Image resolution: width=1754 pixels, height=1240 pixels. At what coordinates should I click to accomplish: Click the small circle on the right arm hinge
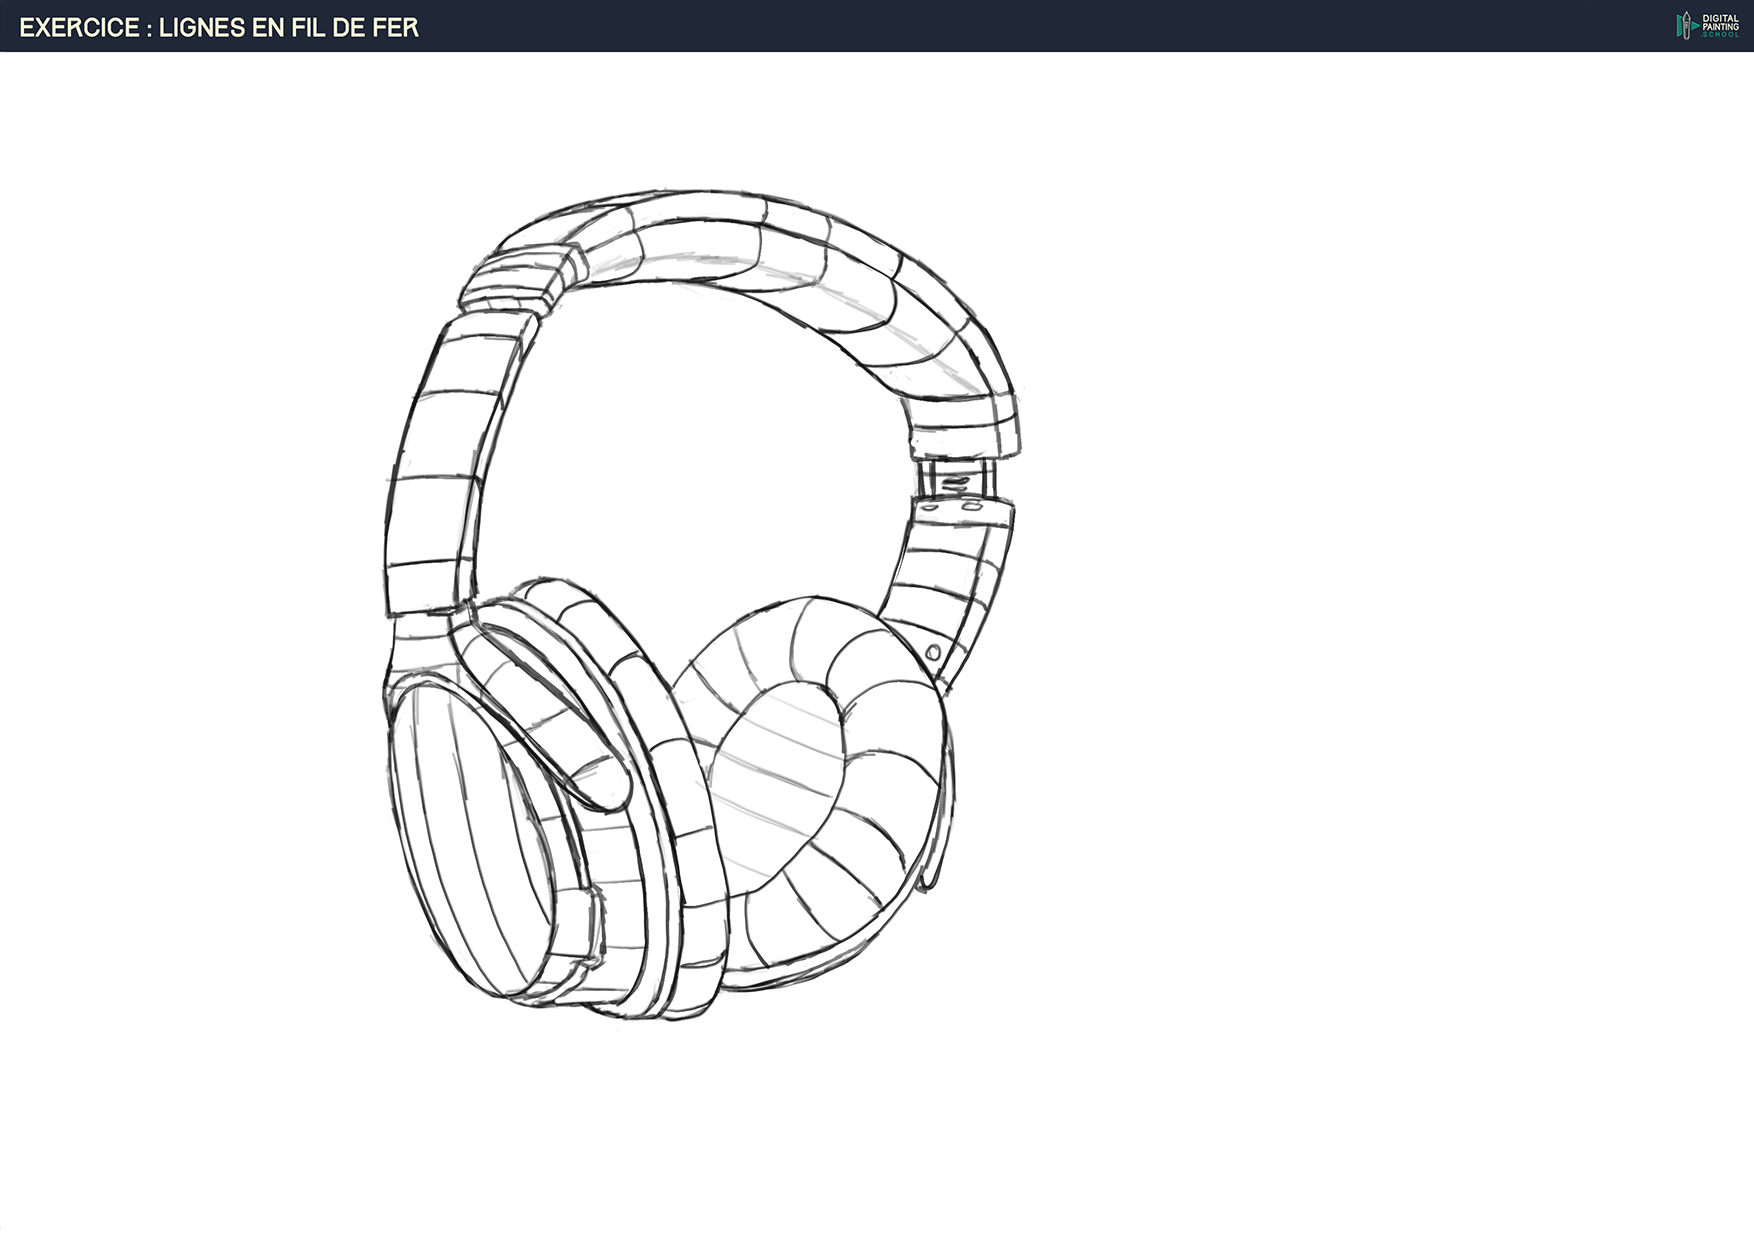[x=934, y=651]
